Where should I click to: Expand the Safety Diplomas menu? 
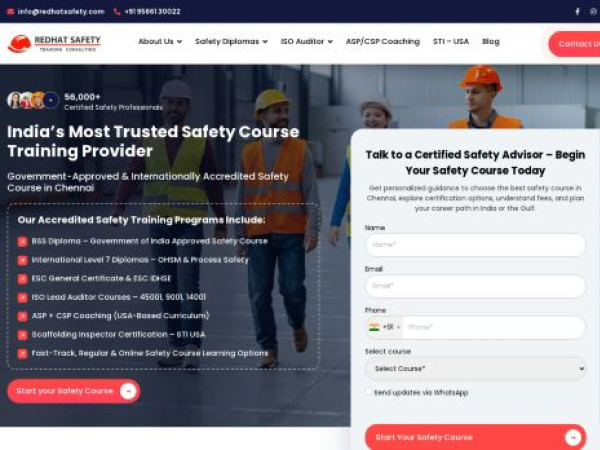pos(231,41)
